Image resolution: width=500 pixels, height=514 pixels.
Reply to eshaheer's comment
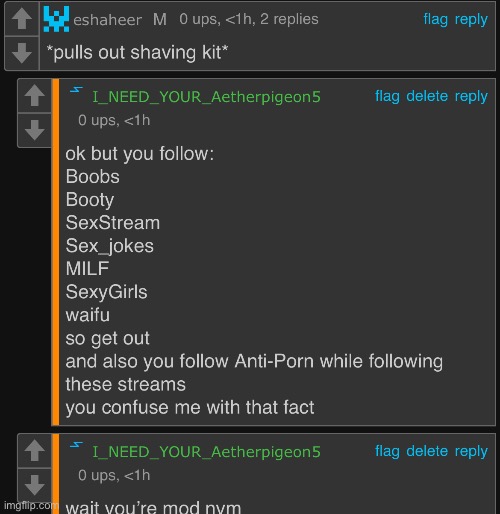(x=471, y=20)
